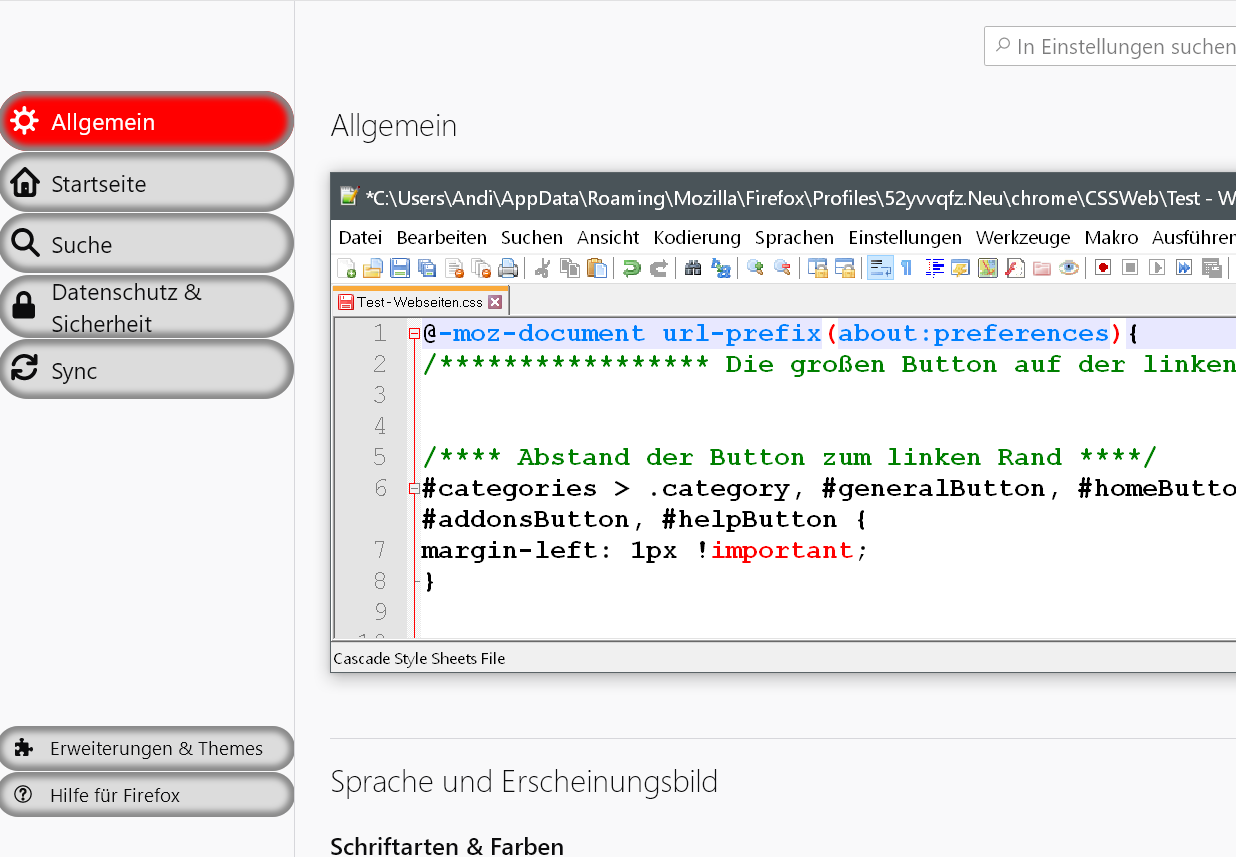Open Hilfe für Firefox
Screen dimensions: 1236x857
(x=146, y=795)
